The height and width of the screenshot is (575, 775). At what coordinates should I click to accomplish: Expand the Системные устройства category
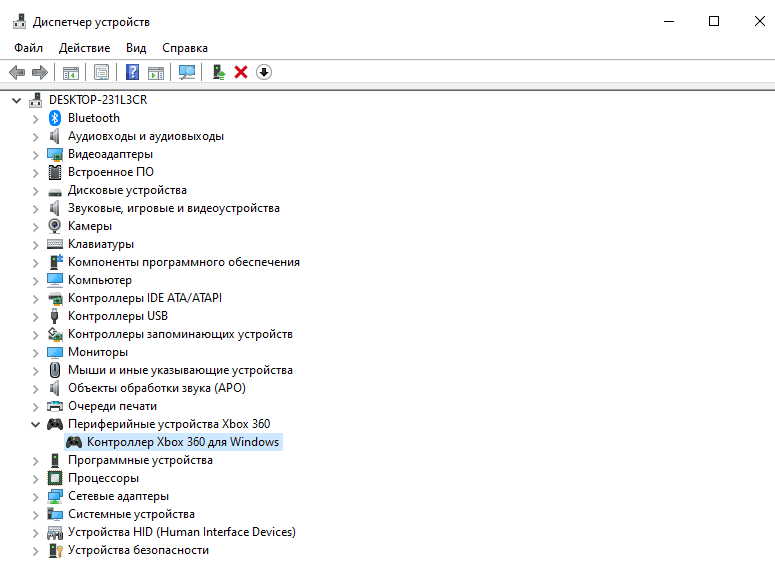36,515
